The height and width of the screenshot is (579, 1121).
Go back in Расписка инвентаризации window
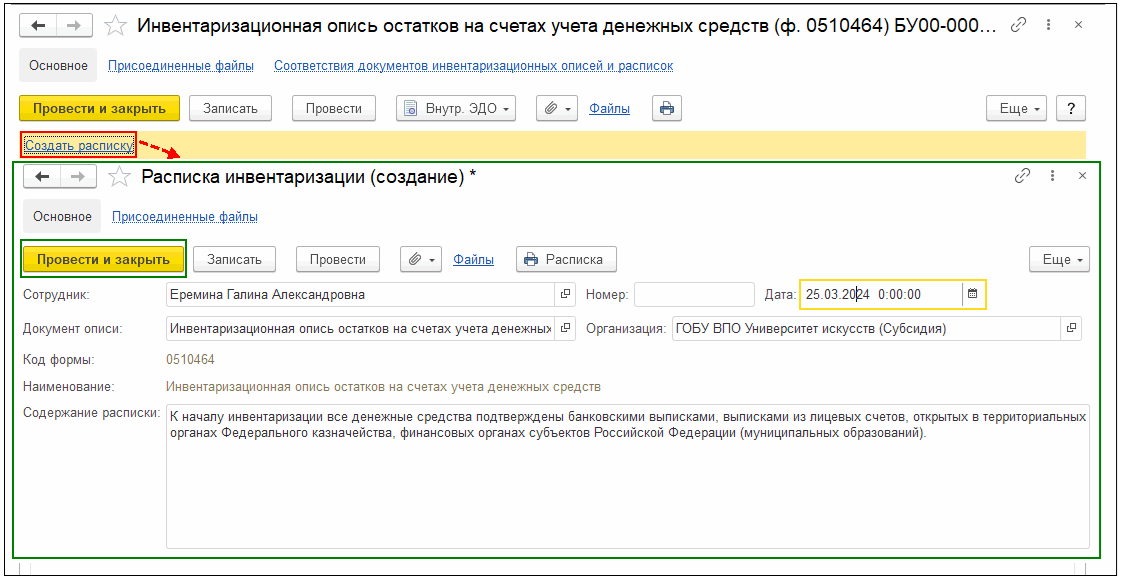(x=42, y=176)
